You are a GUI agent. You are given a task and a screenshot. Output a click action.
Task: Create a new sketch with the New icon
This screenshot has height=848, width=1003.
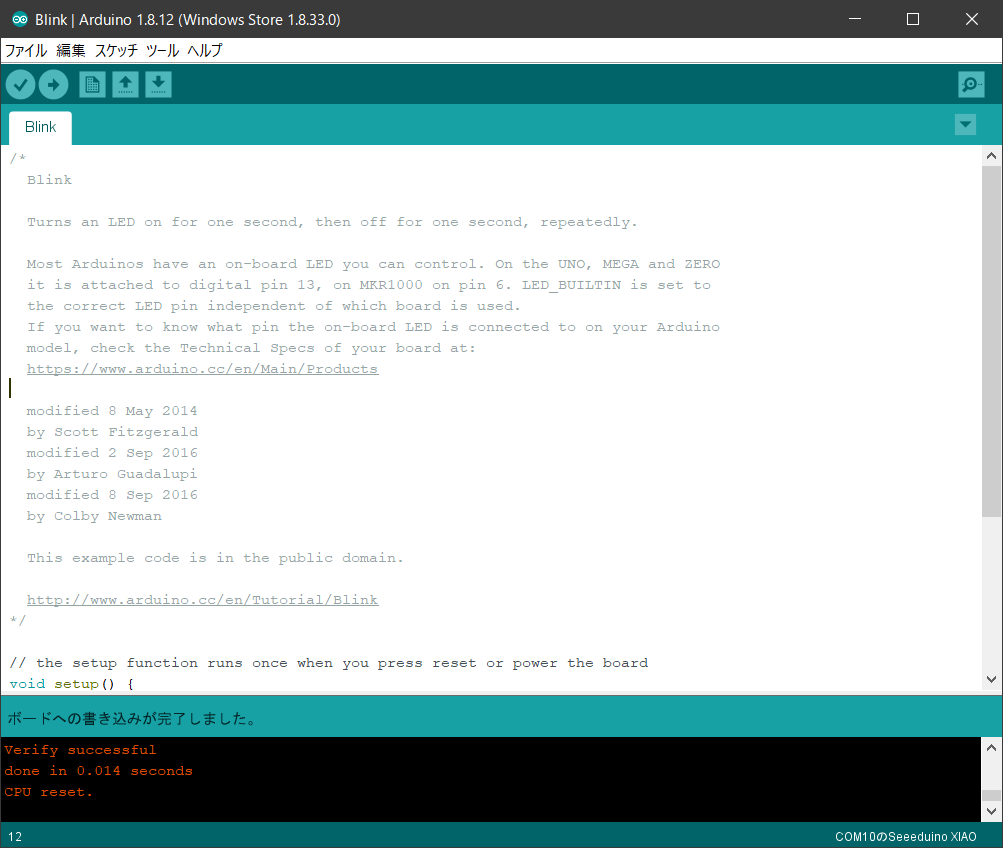click(x=92, y=84)
